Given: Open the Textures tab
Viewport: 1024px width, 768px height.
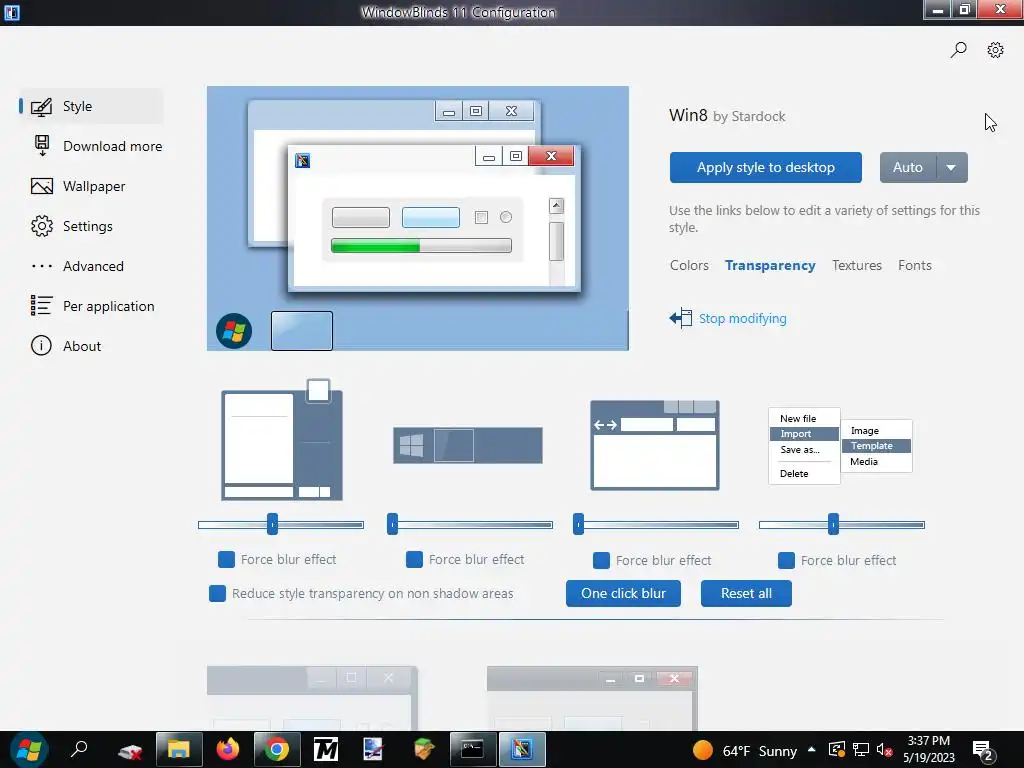Looking at the screenshot, I should pyautogui.click(x=856, y=265).
